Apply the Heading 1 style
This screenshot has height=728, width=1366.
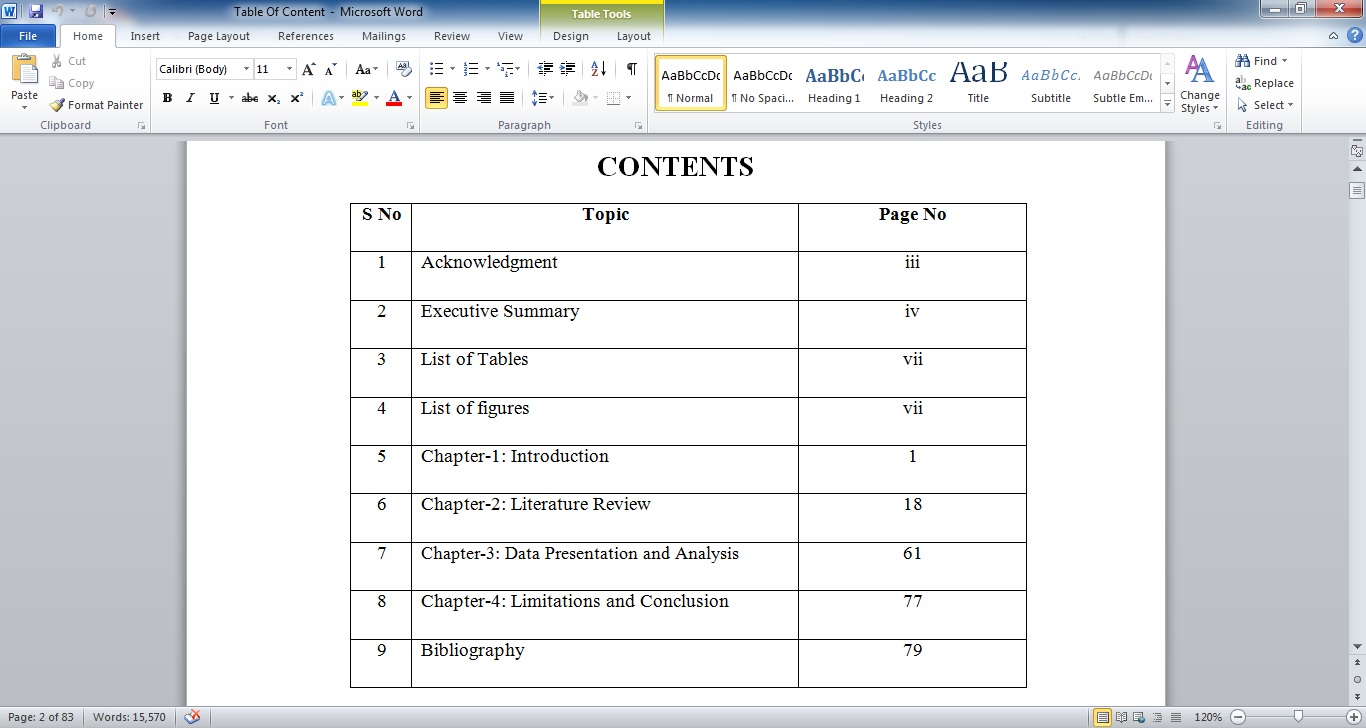[834, 83]
